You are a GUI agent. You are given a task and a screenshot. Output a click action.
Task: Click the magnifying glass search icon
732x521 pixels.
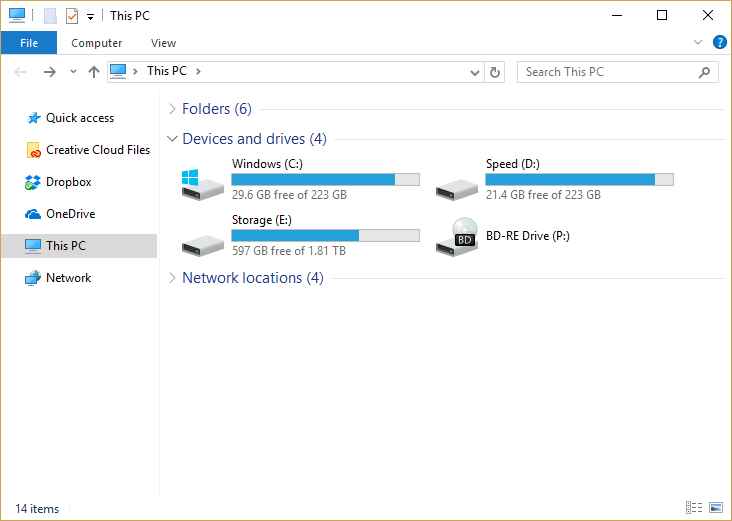[704, 72]
